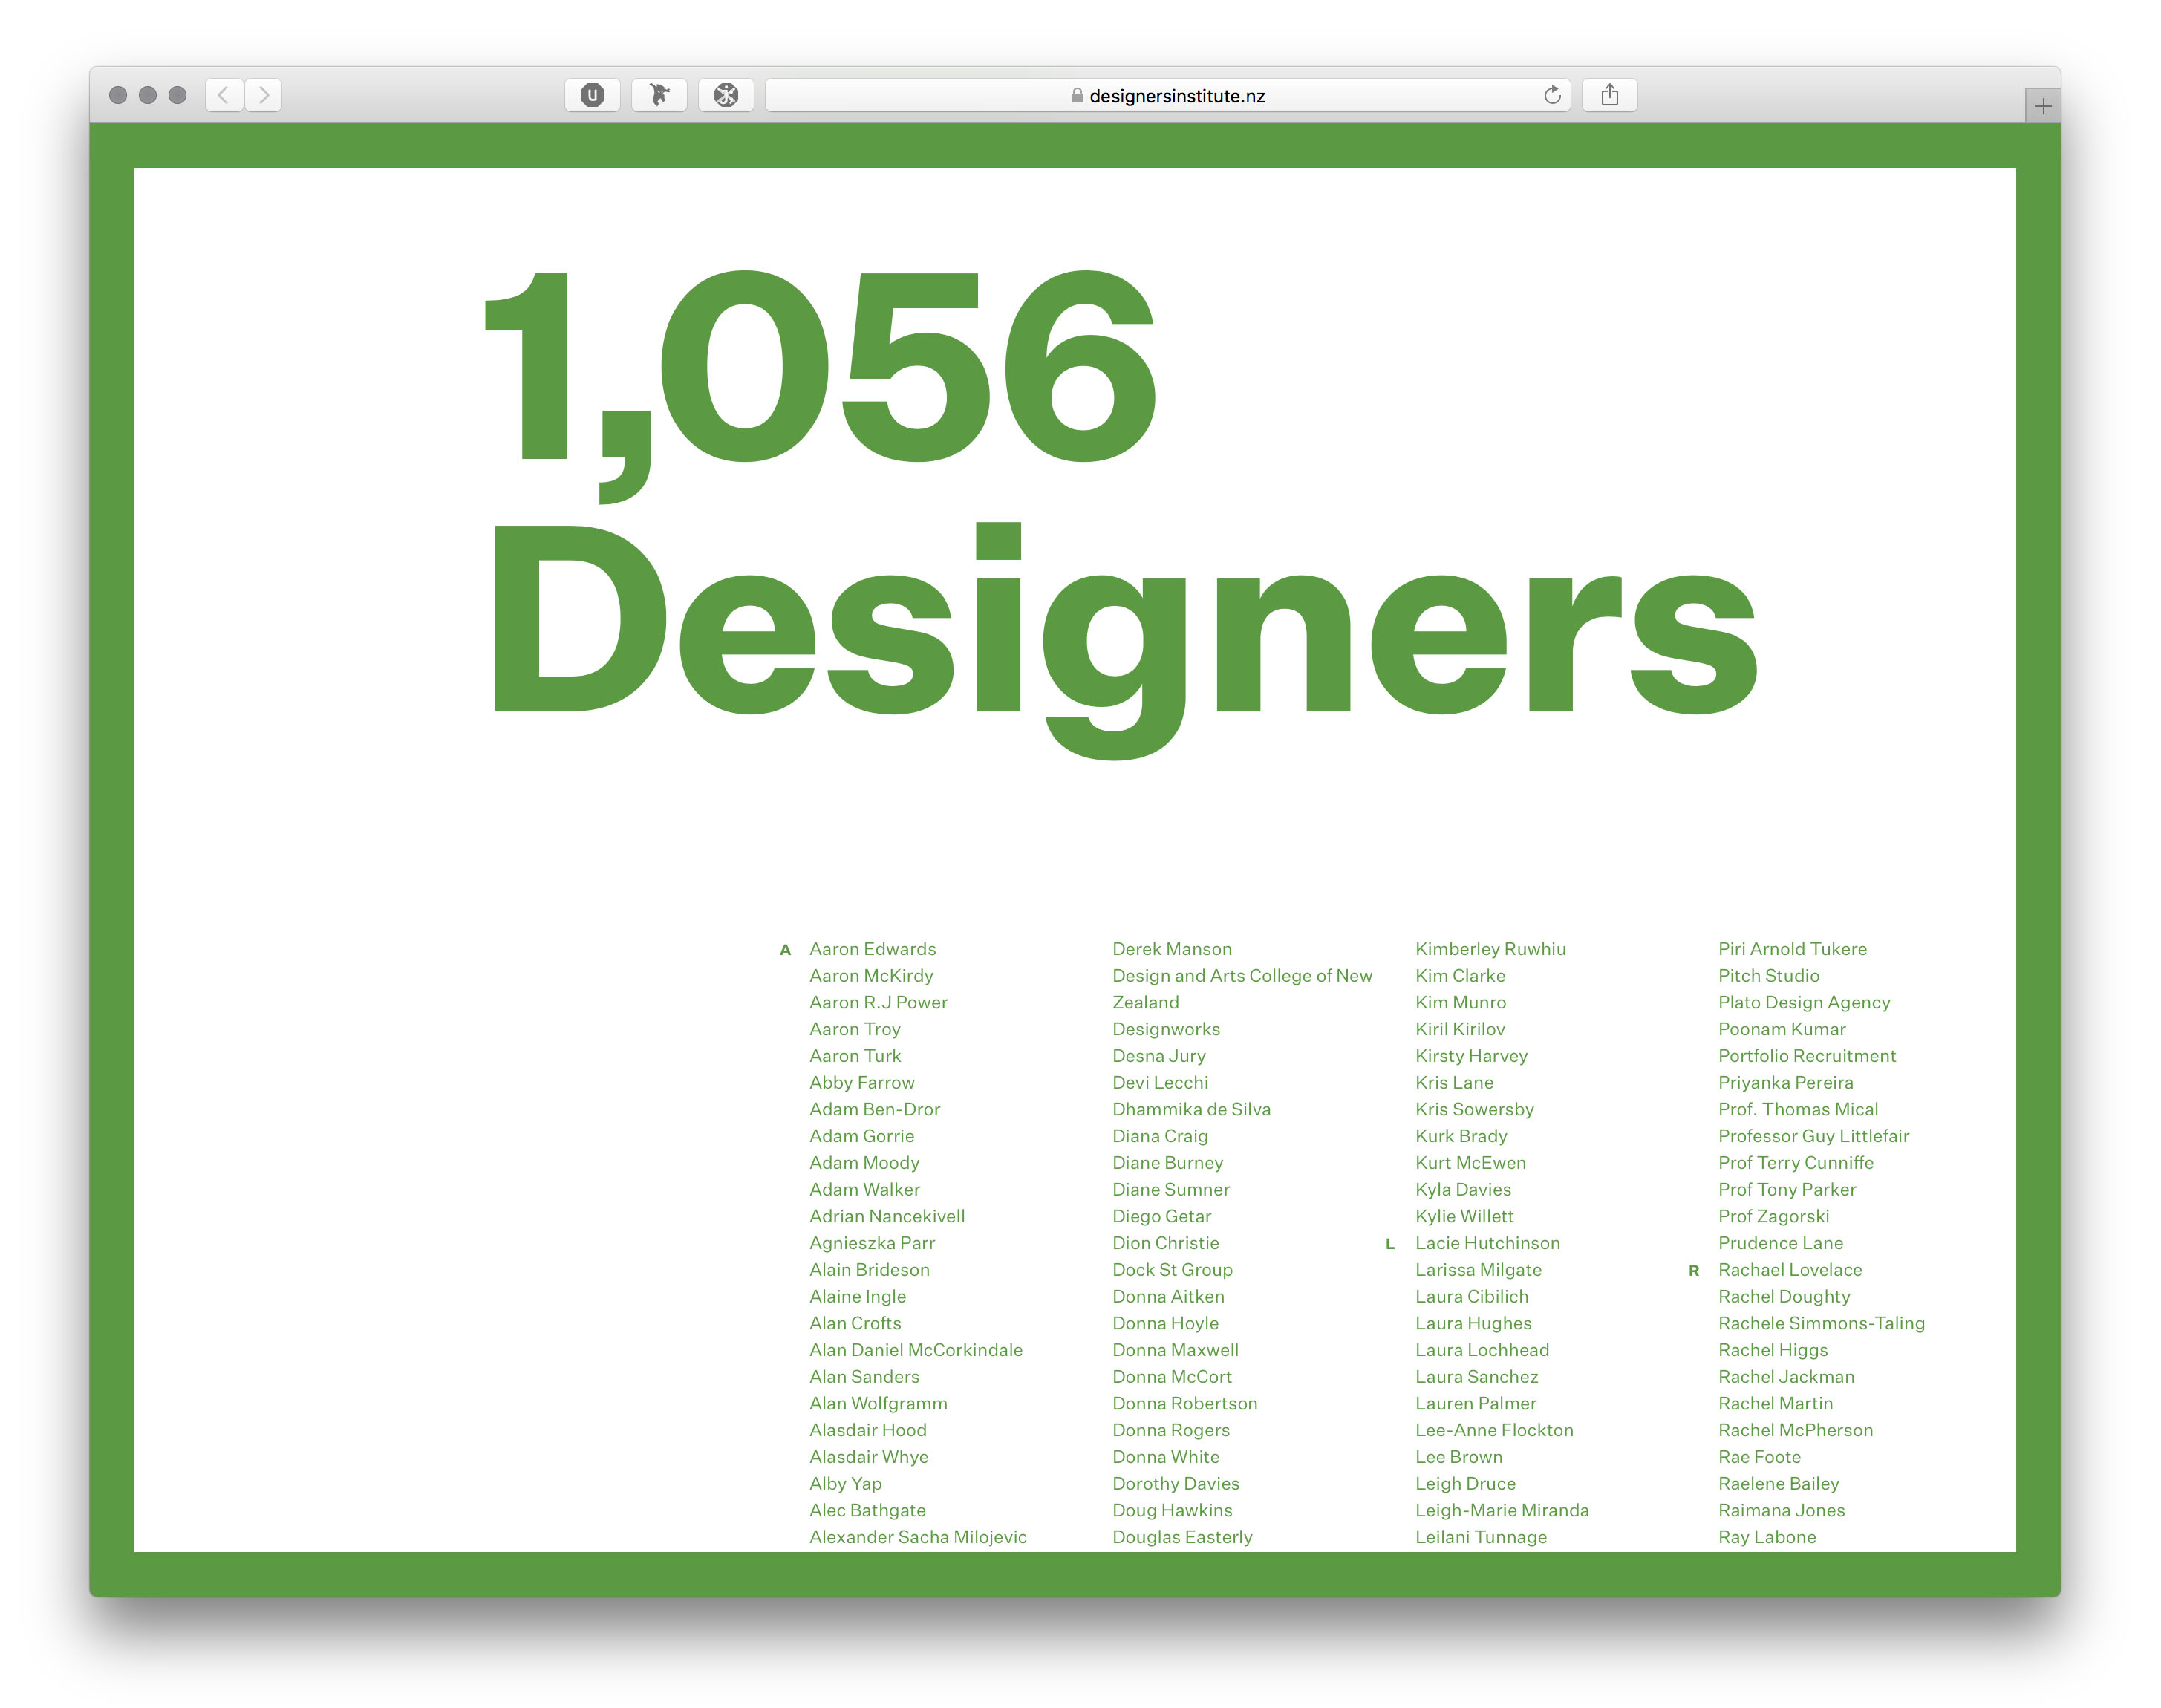The width and height of the screenshot is (2161, 1708).
Task: Select Kris Sowersby from the list
Action: coord(1474,1109)
